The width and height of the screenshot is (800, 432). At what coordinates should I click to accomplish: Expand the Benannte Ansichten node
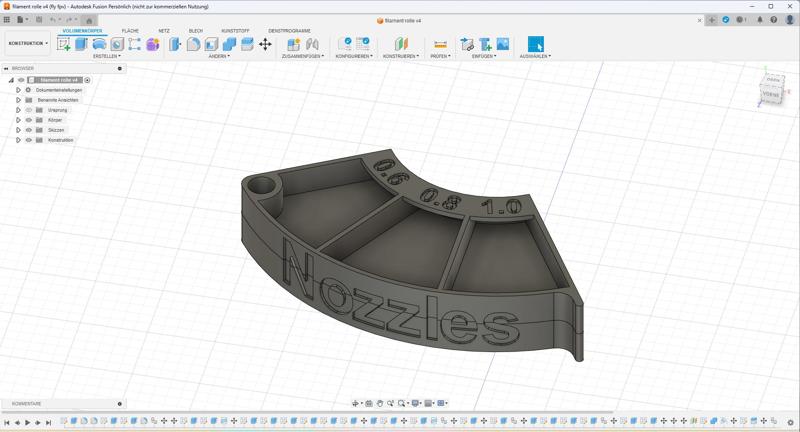tap(18, 100)
